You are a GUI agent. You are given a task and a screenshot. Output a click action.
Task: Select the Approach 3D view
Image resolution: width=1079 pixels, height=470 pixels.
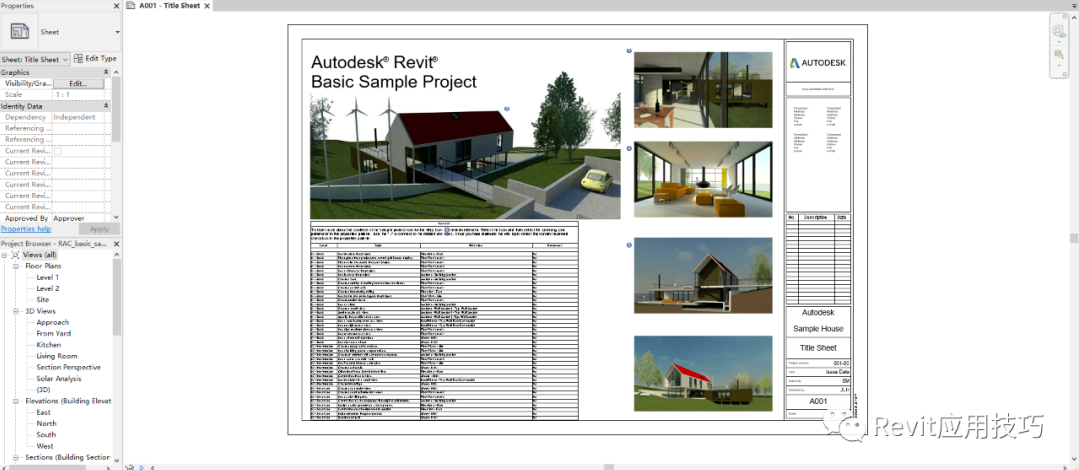[x=52, y=322]
